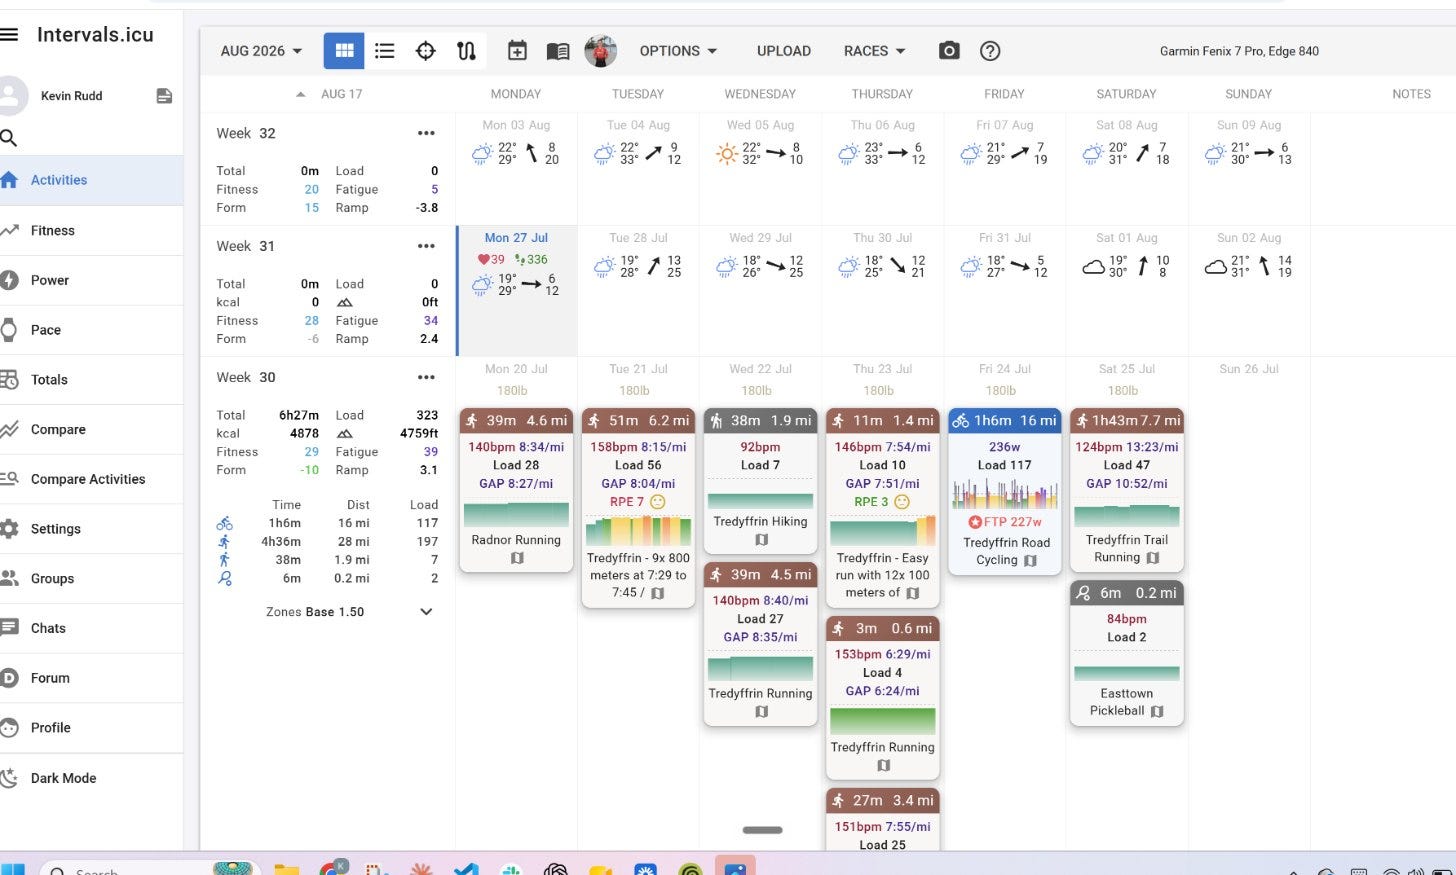Image resolution: width=1456 pixels, height=875 pixels.
Task: Switch to calendar grid view
Action: point(344,51)
